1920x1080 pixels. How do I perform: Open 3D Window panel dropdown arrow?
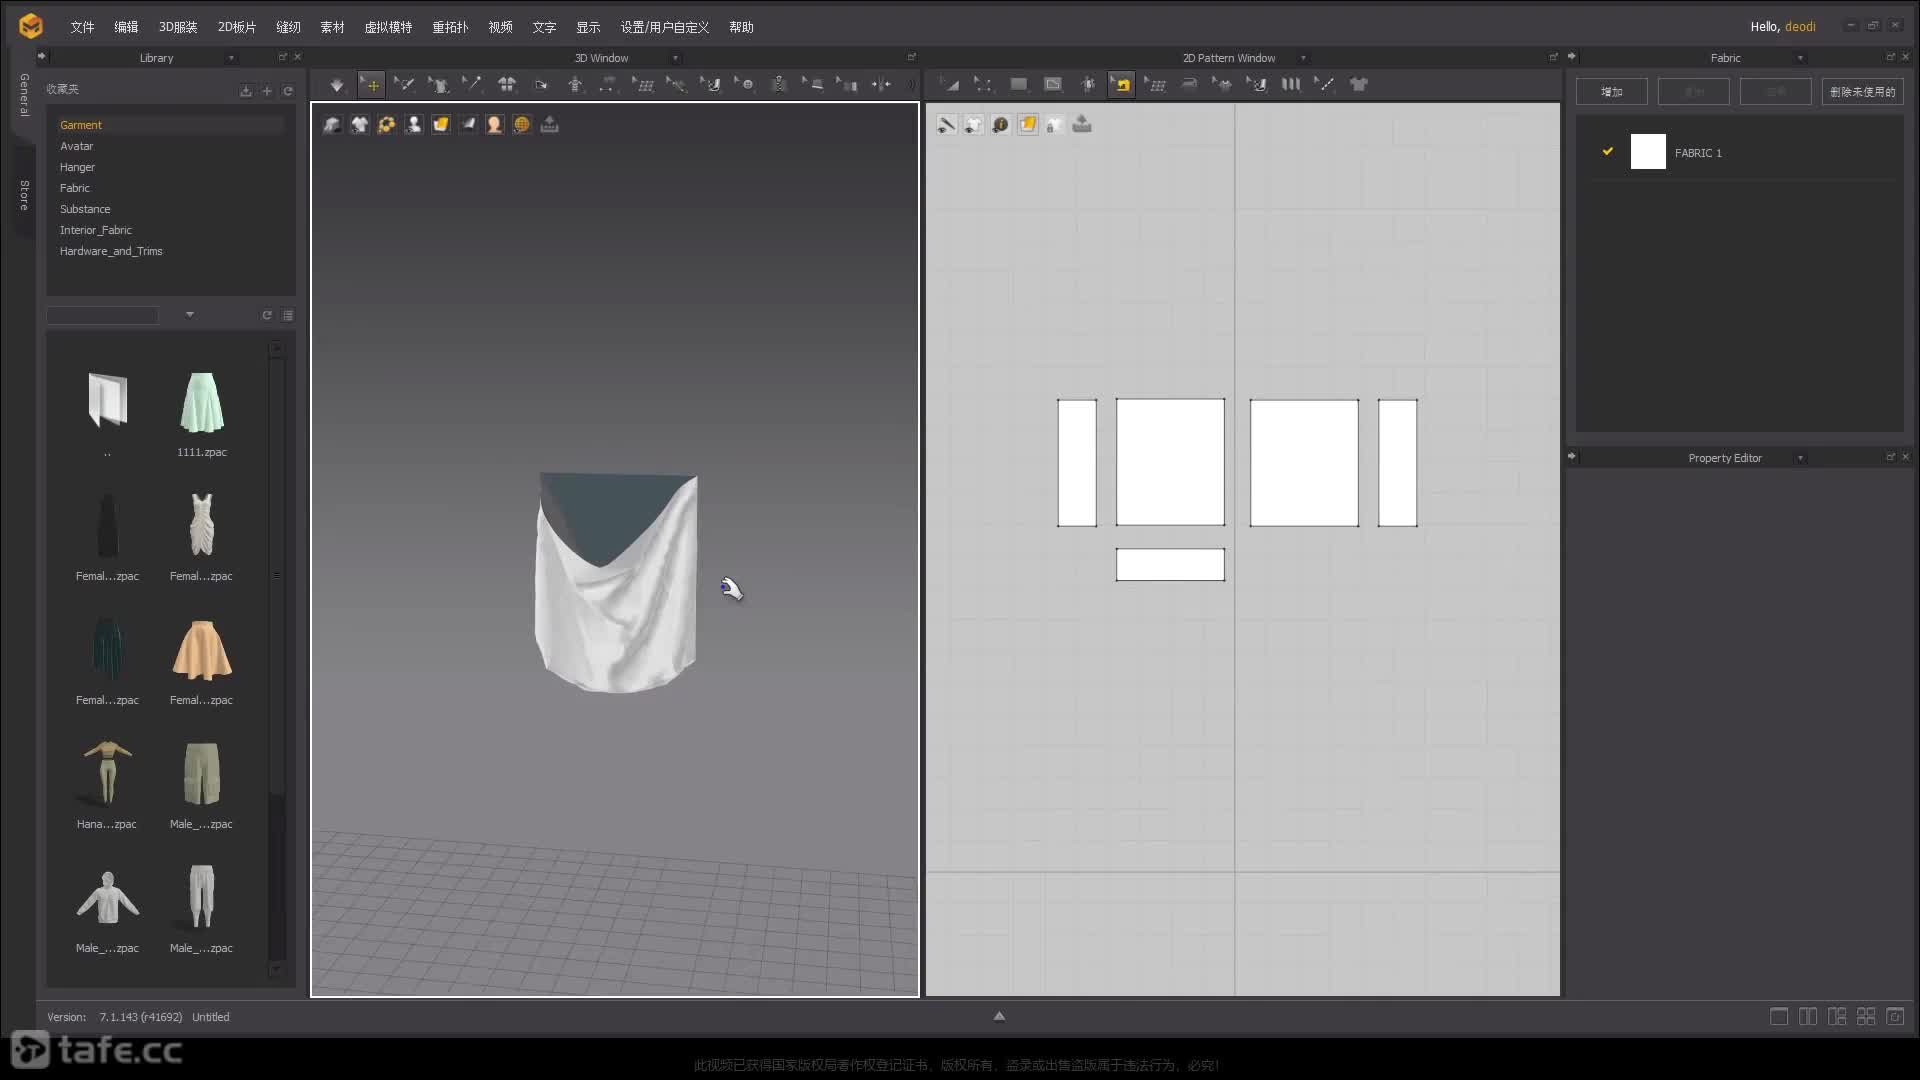675,58
